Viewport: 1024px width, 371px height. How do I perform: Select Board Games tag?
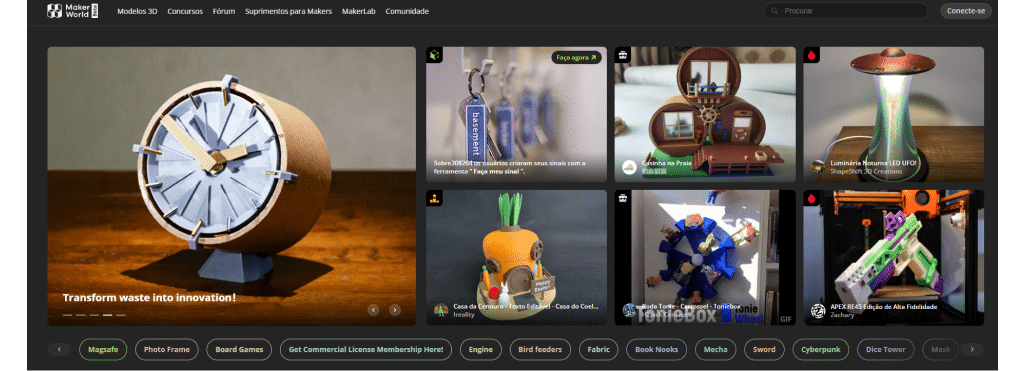click(239, 349)
